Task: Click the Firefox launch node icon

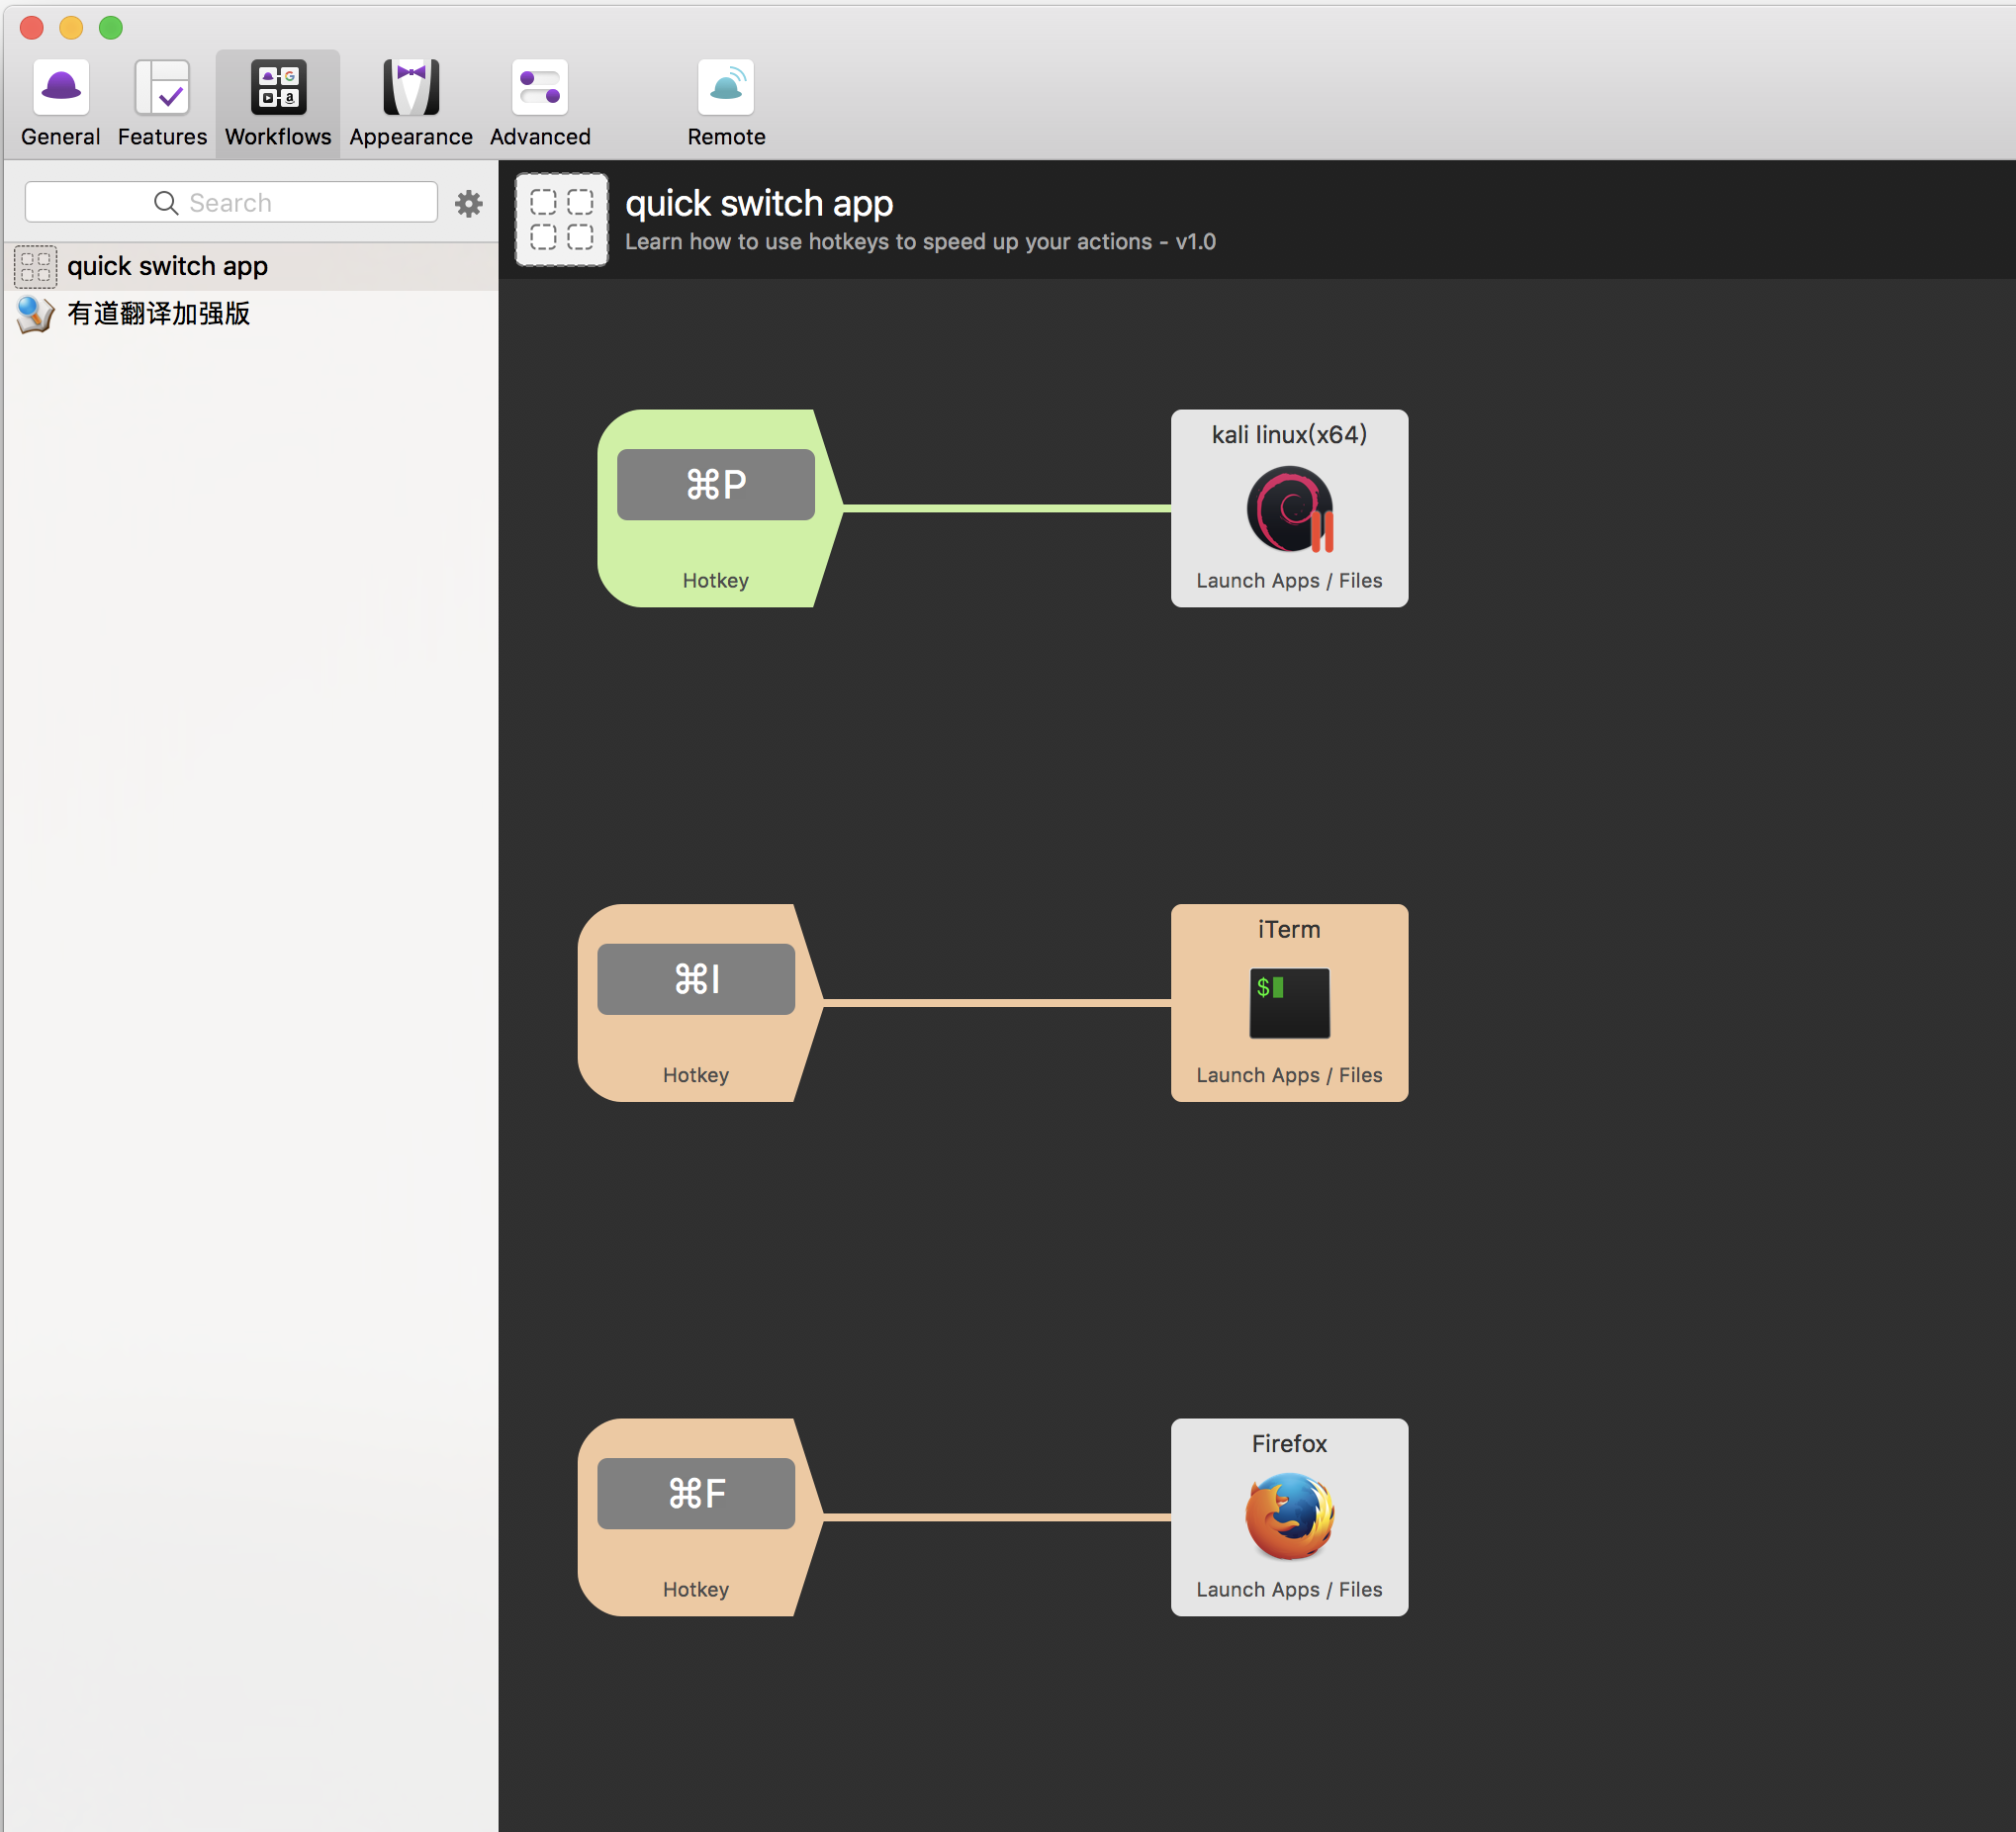Action: click(x=1289, y=1516)
